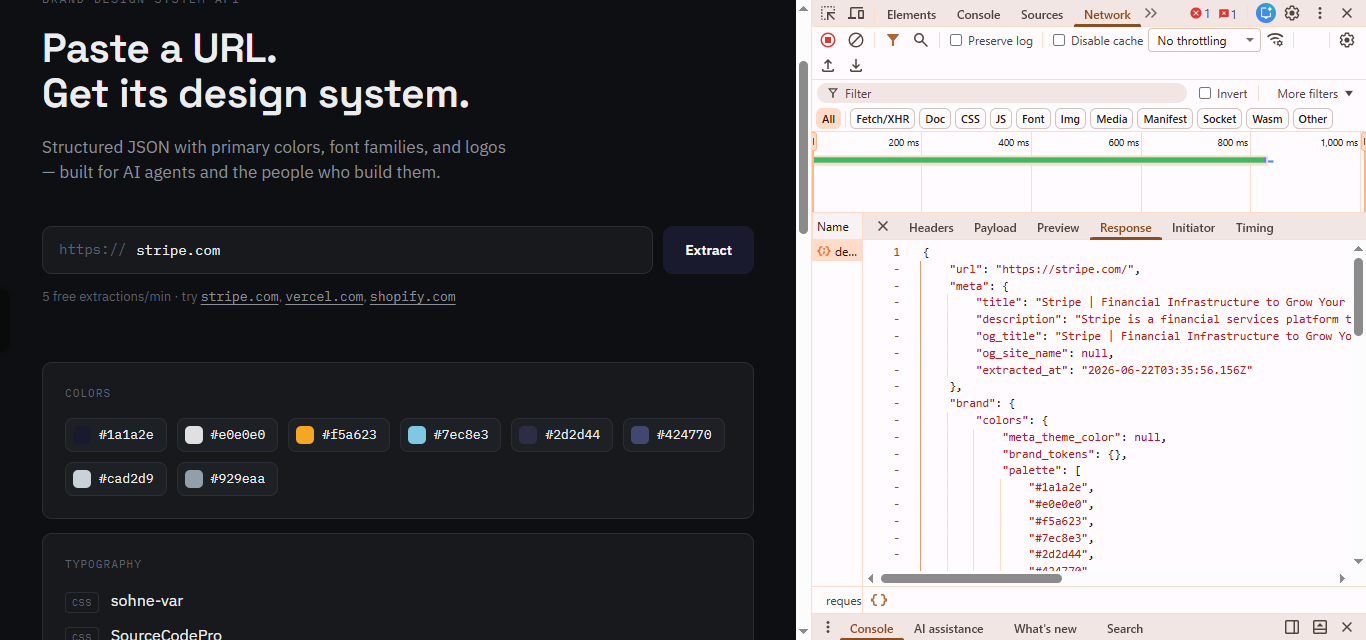Try the vercel.com example link
Screen dimensions: 1366x640
pos(324,297)
